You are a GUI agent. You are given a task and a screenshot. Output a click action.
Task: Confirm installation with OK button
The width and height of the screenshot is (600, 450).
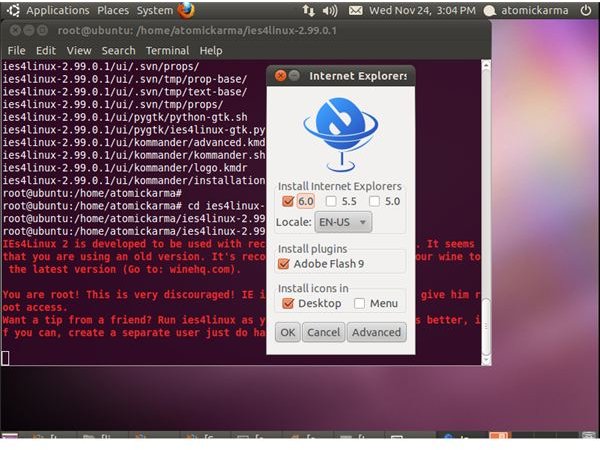tap(288, 332)
